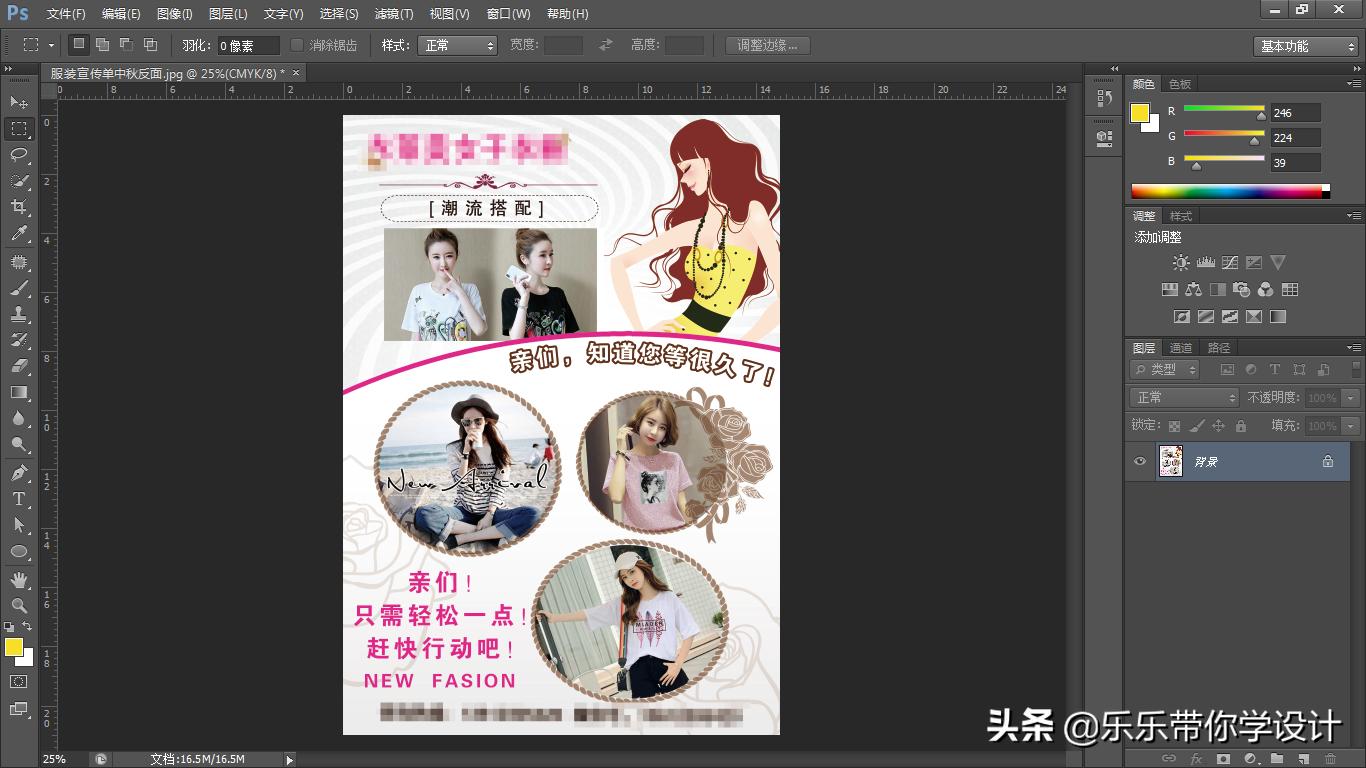The width and height of the screenshot is (1366, 768).
Task: Open the layer filter 类型 dropdown
Action: point(1163,369)
